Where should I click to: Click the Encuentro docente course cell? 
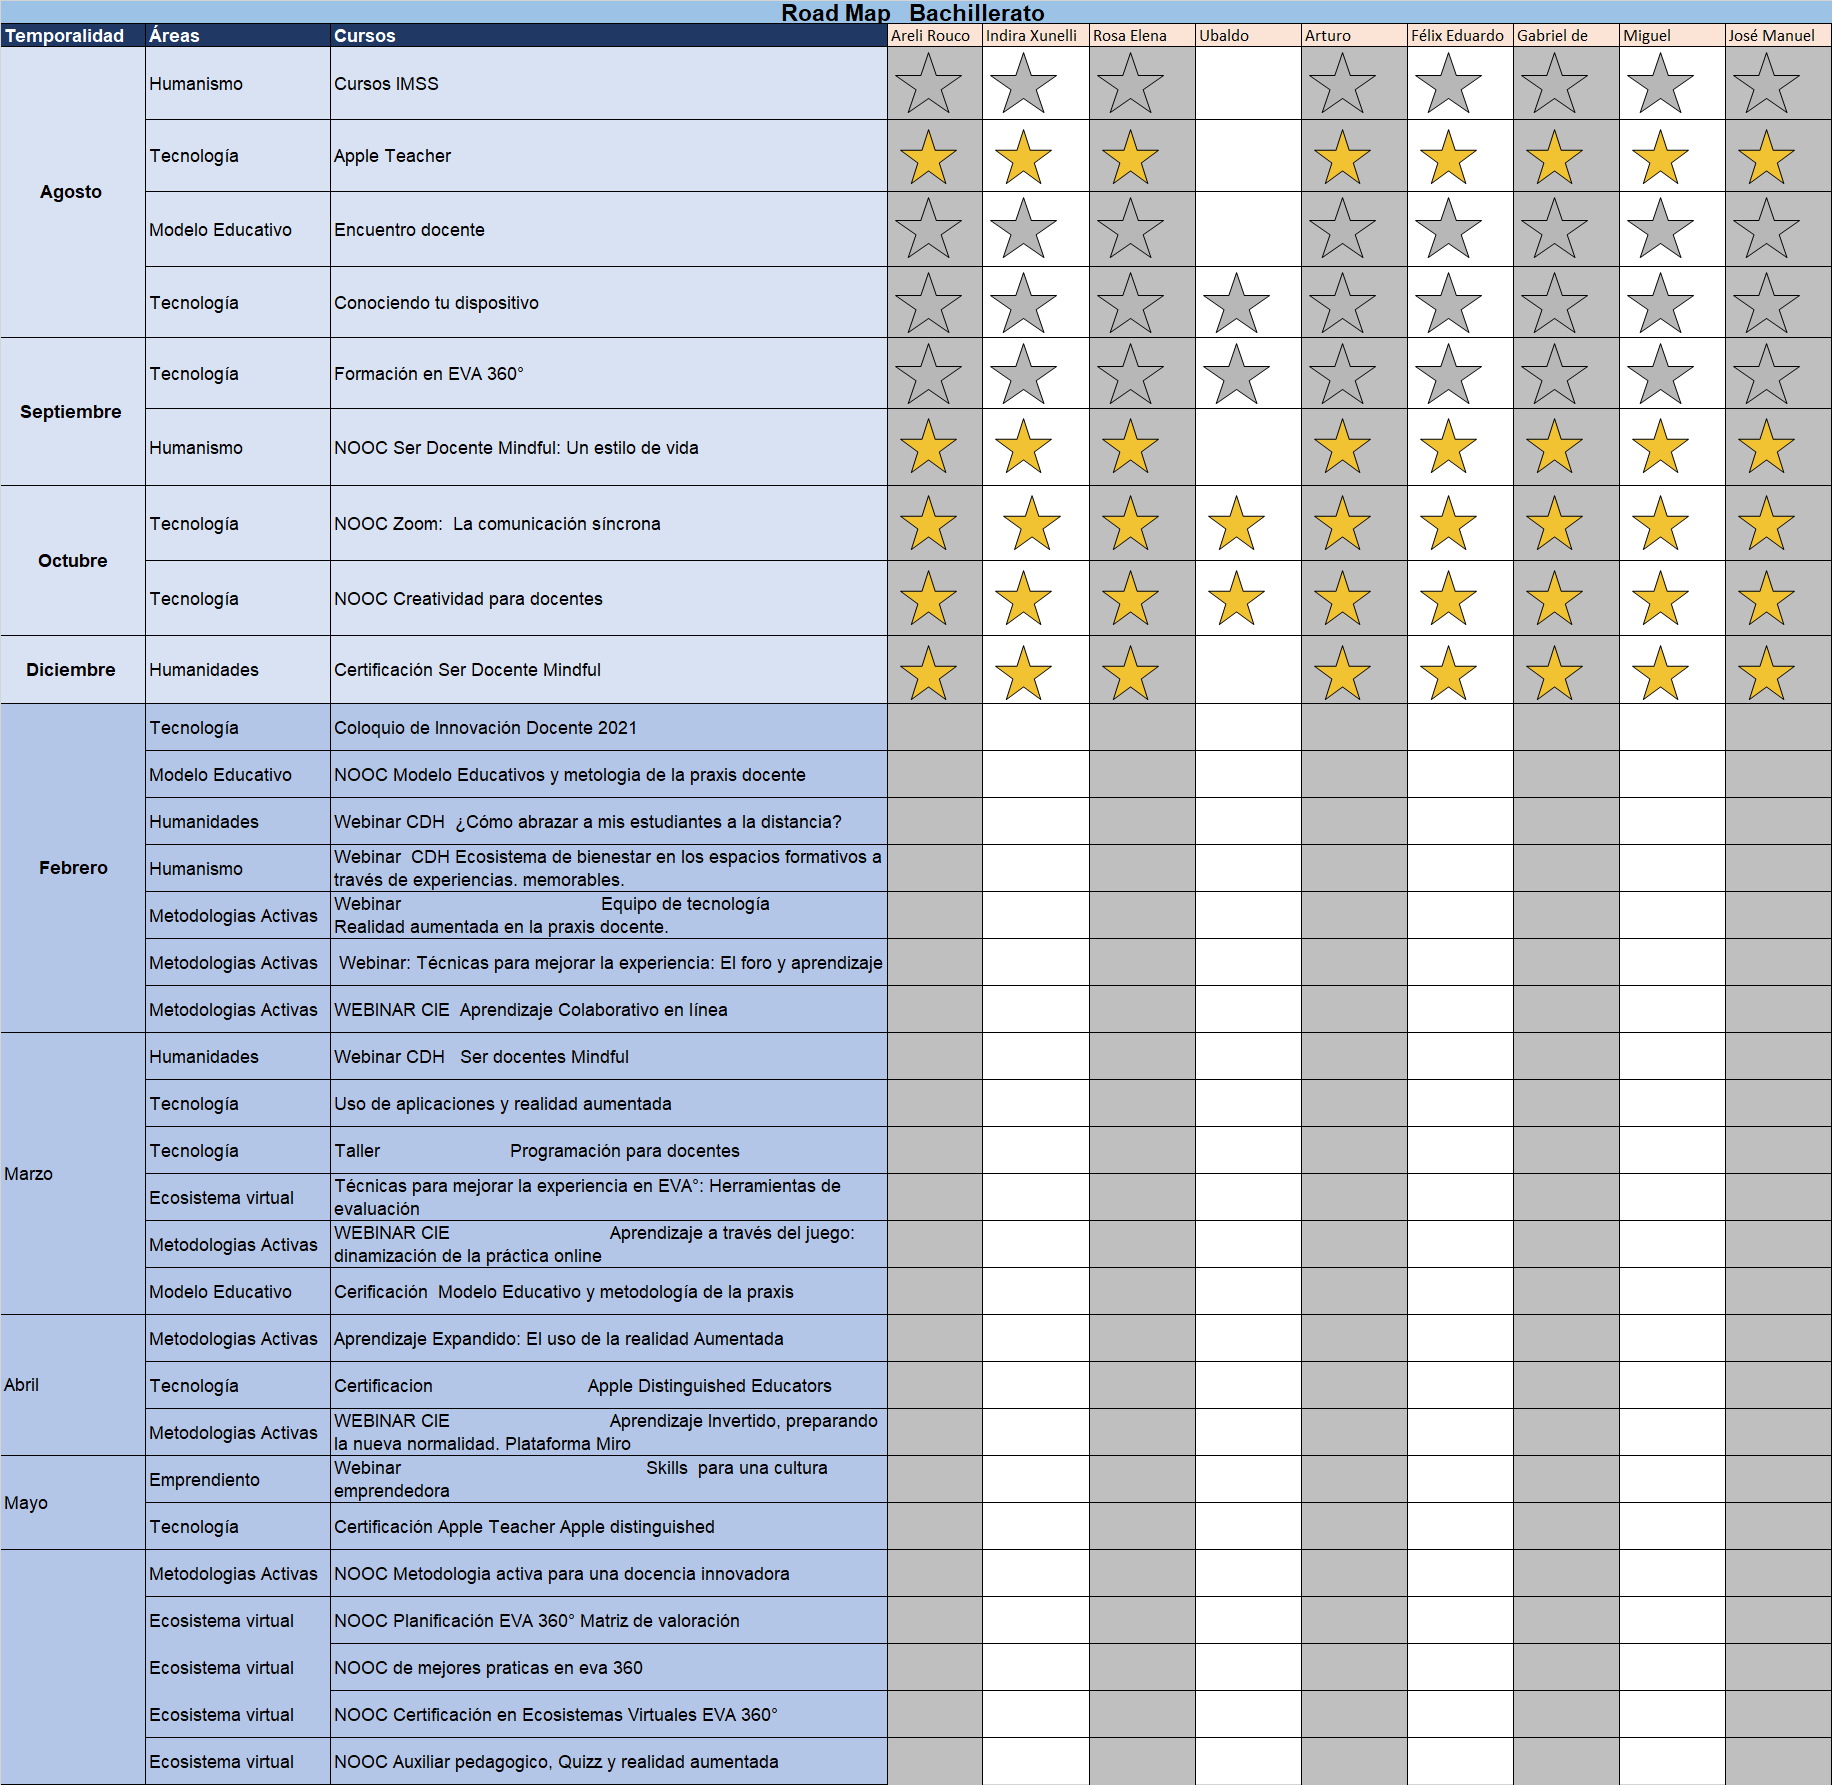point(609,230)
